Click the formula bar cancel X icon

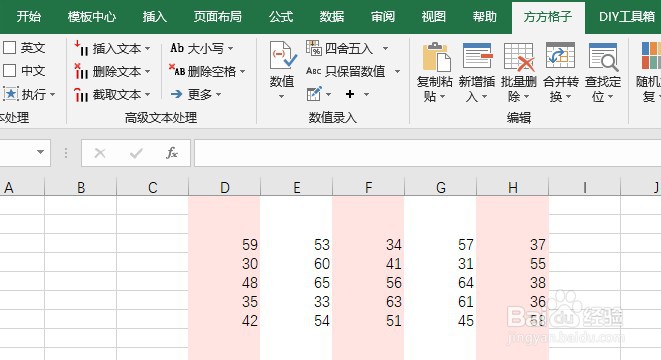coord(100,153)
